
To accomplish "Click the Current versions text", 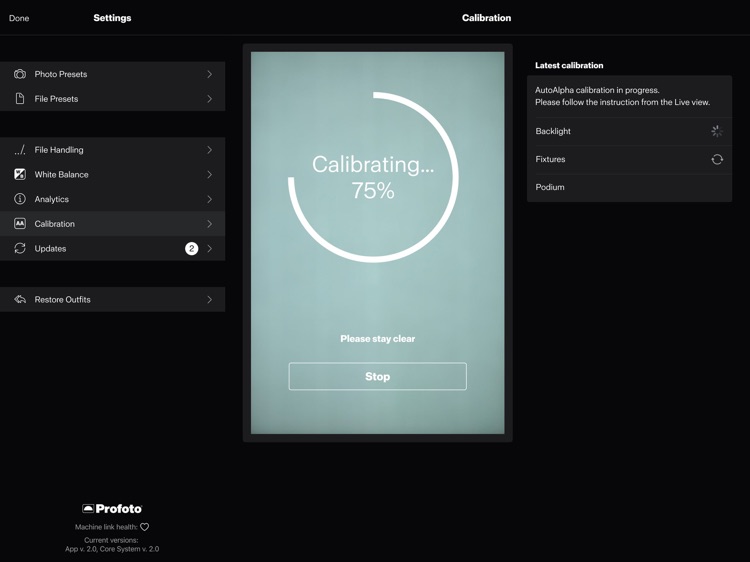I will pyautogui.click(x=112, y=544).
